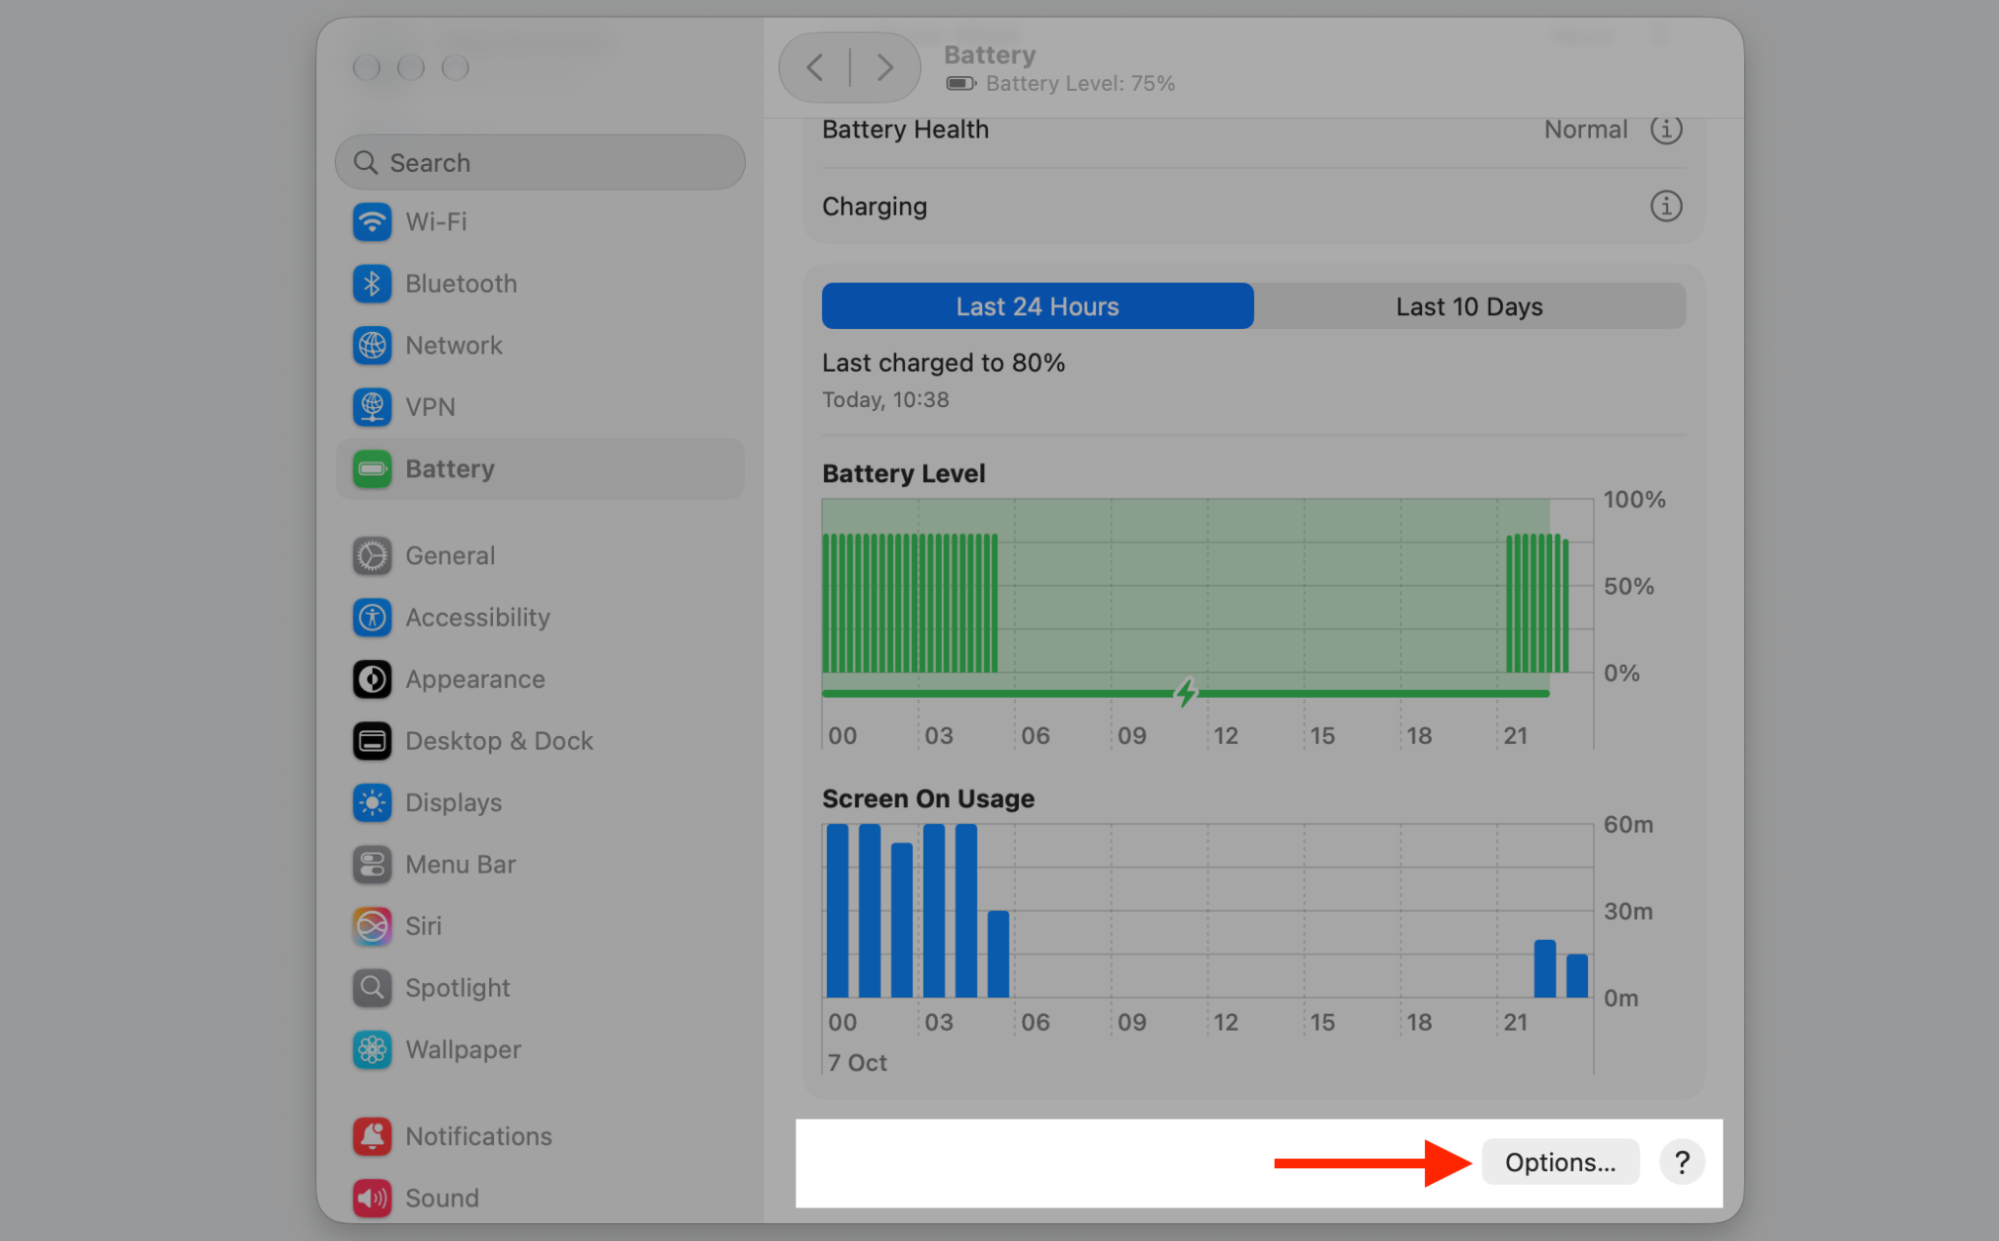Open the Sound speaker icon
The height and width of the screenshot is (1241, 1999).
click(372, 1198)
